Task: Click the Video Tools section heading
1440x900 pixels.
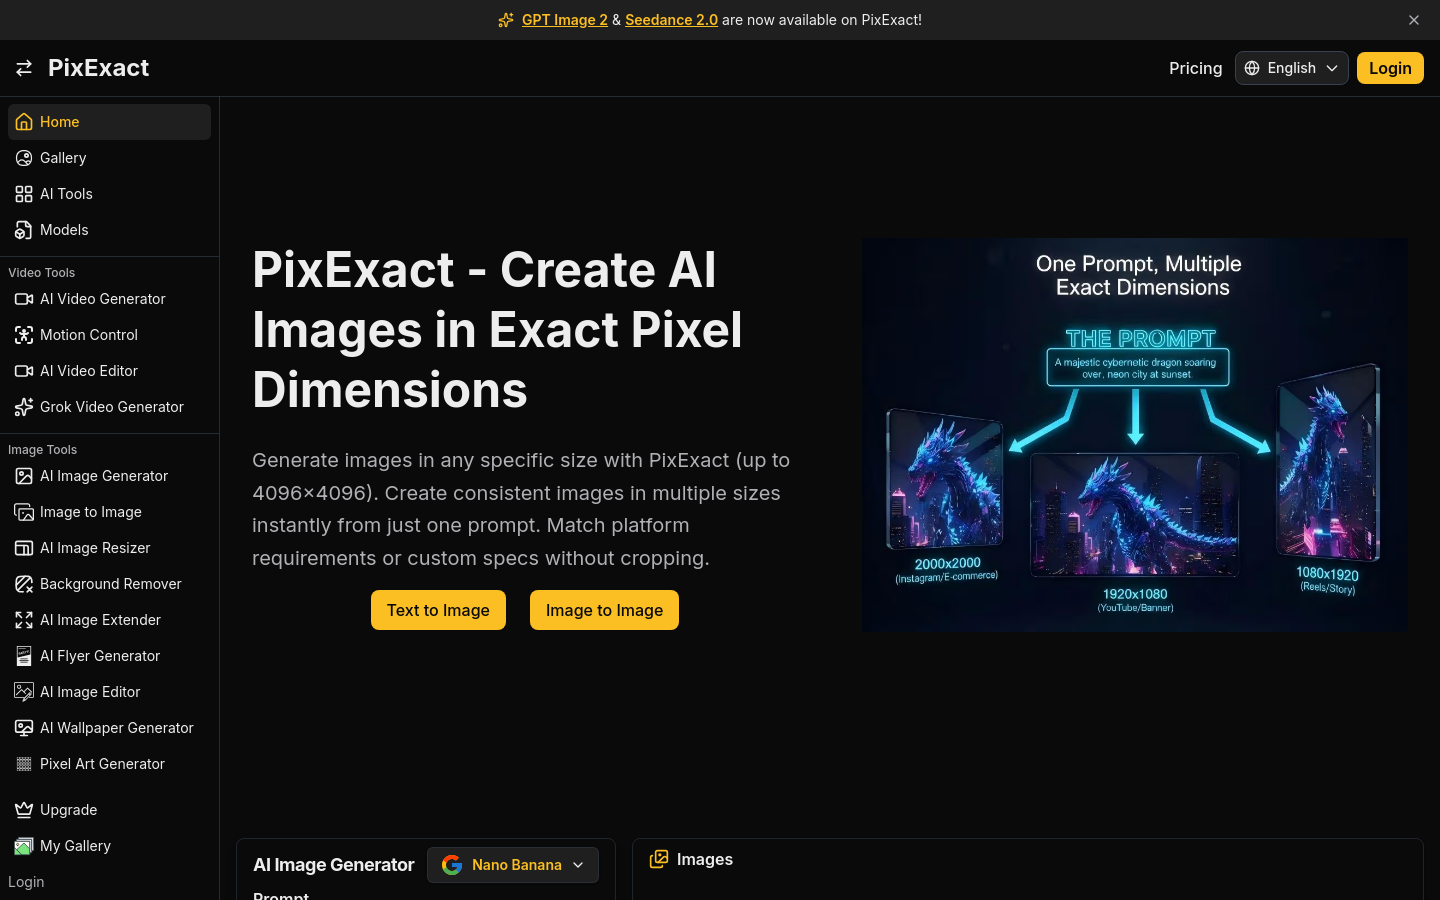Action: [x=41, y=273]
